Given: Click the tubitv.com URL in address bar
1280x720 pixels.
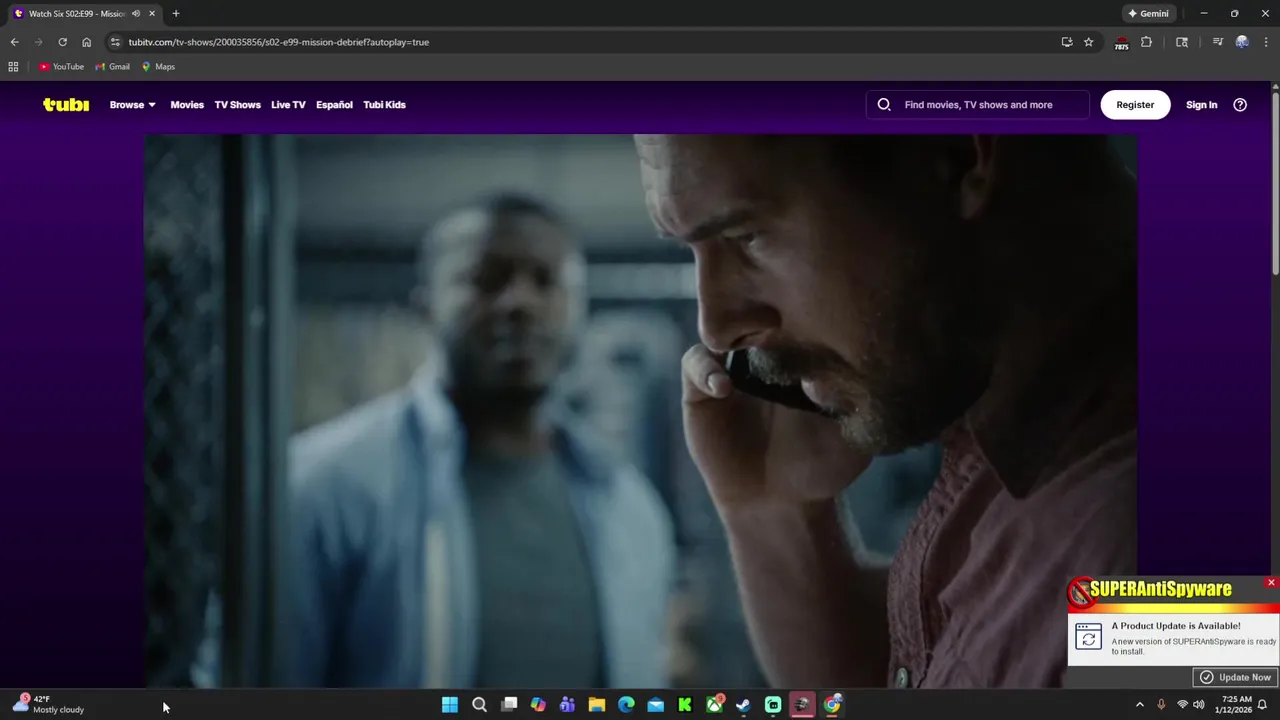Looking at the screenshot, I should 278,42.
